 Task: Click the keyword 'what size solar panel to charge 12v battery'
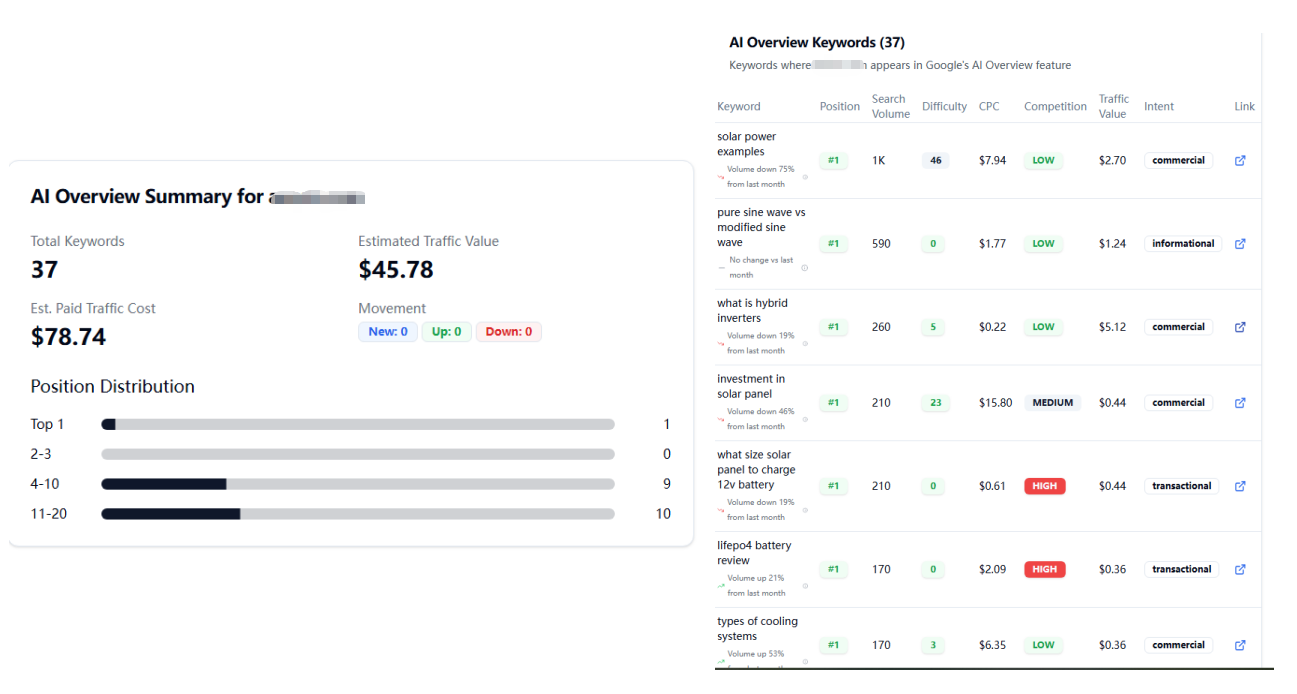[x=756, y=469]
